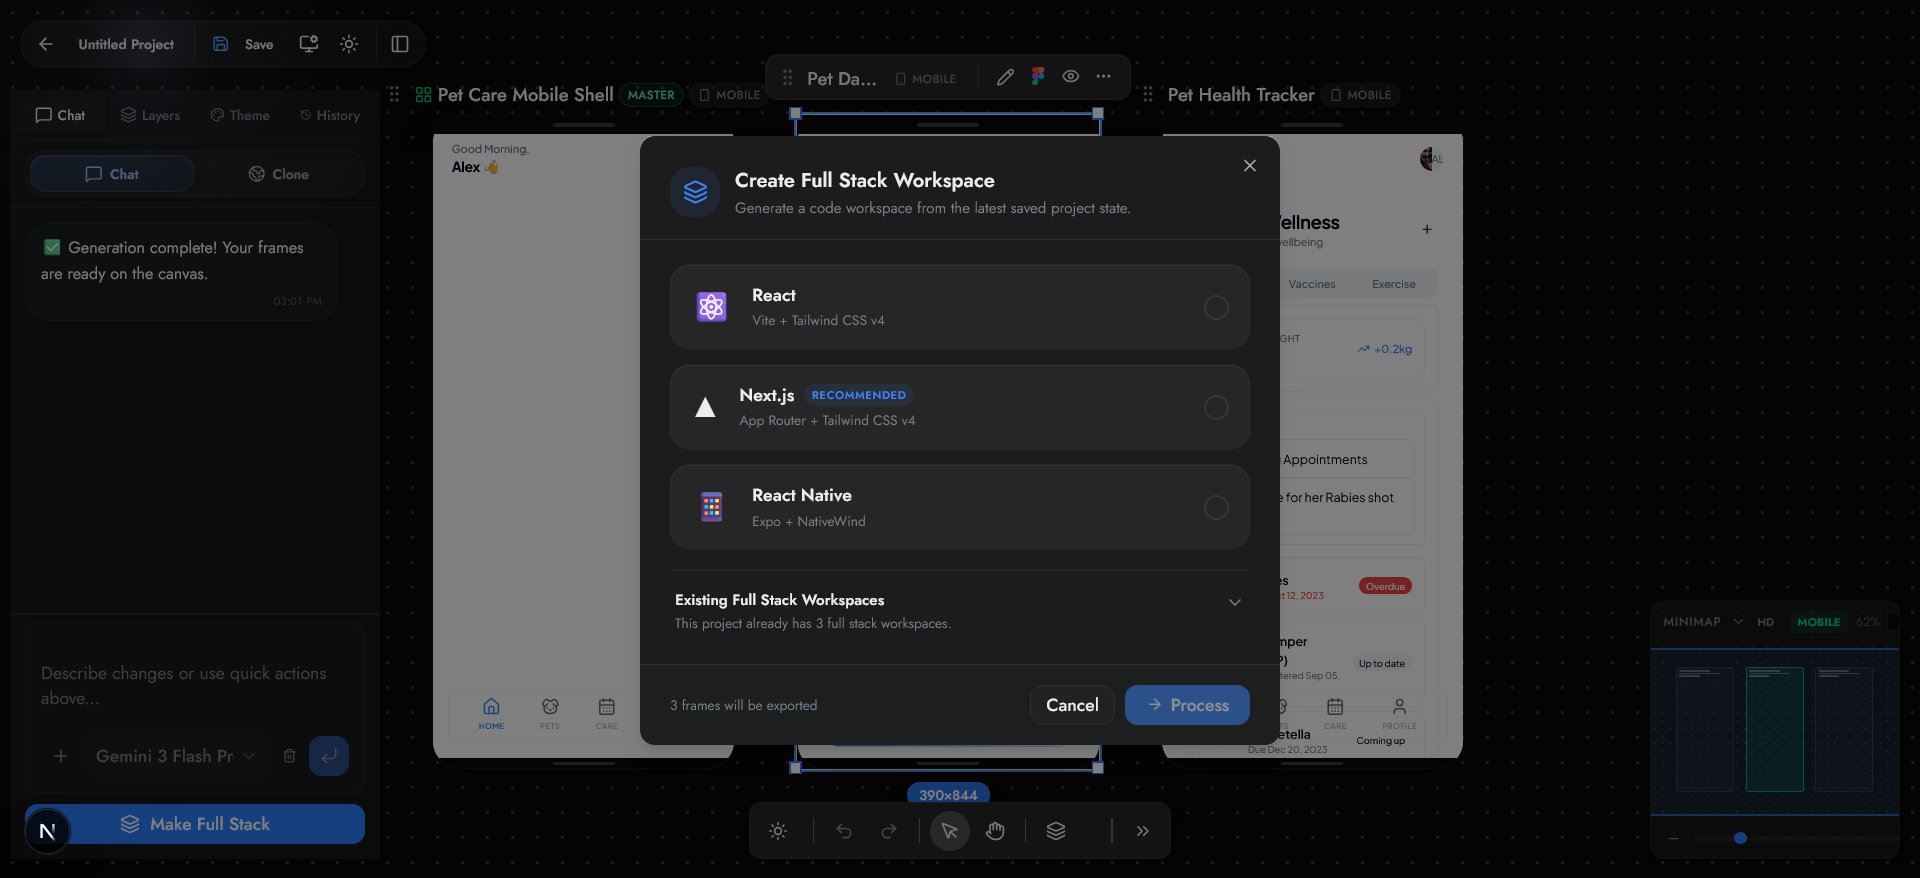Click the chat prompt text field

195,686
